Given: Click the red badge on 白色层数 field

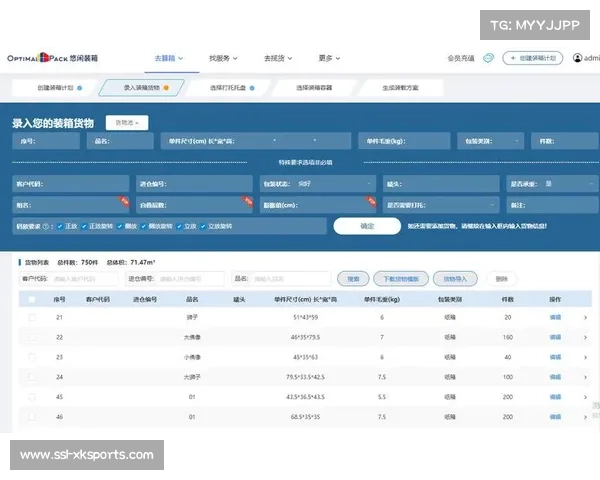Looking at the screenshot, I should [248, 201].
